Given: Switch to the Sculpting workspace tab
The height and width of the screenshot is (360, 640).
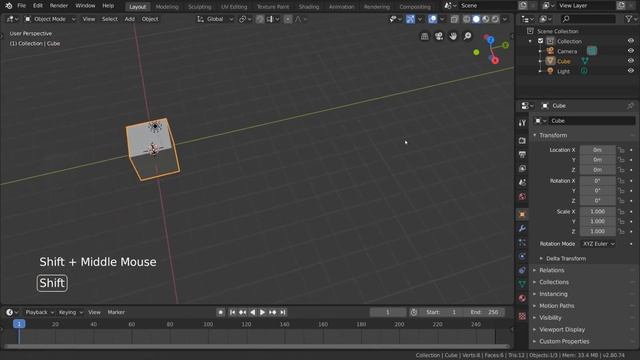Looking at the screenshot, I should coord(200,7).
